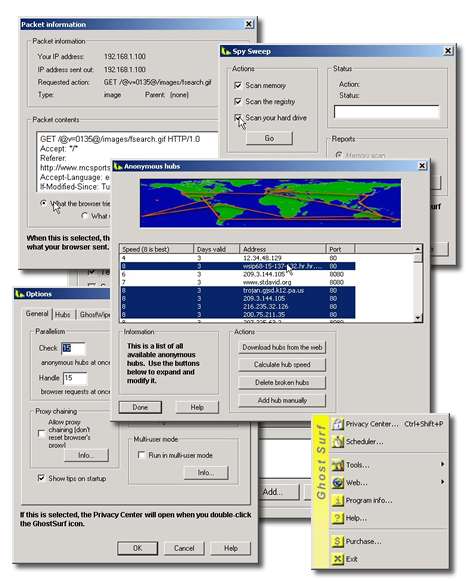
Task: Click the Web globe icon
Action: click(337, 482)
